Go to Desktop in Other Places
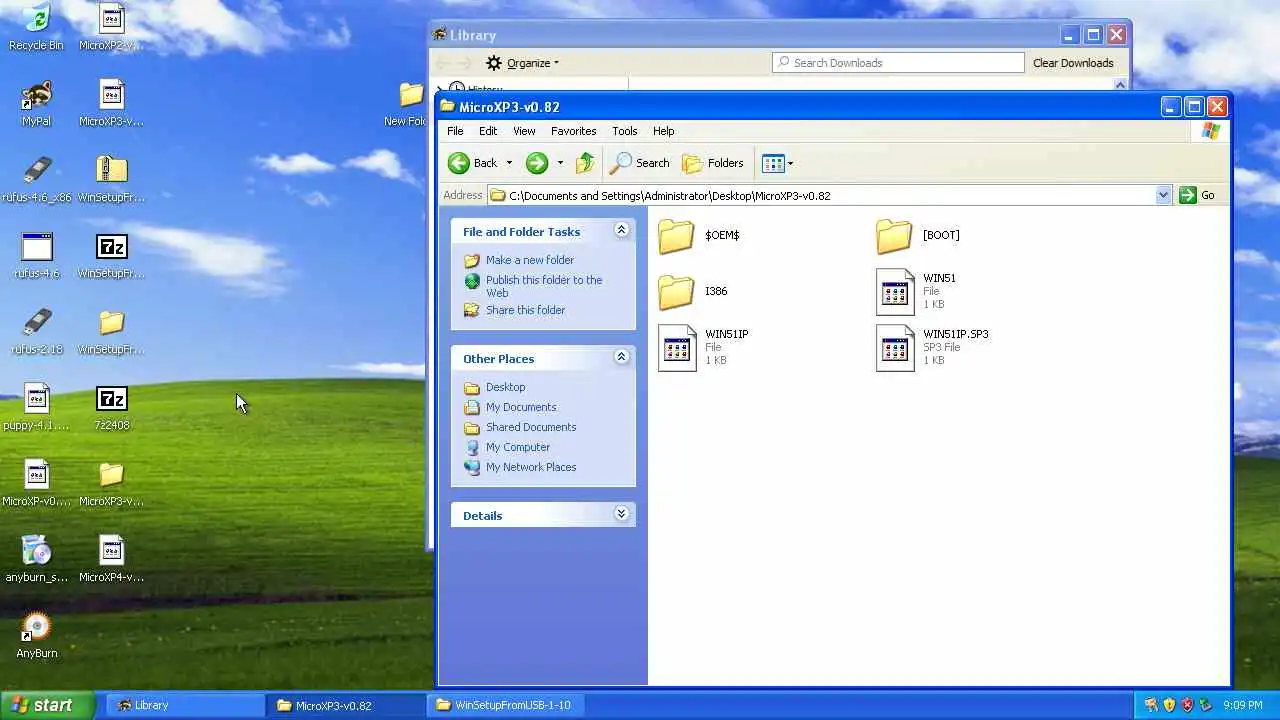 pos(505,387)
